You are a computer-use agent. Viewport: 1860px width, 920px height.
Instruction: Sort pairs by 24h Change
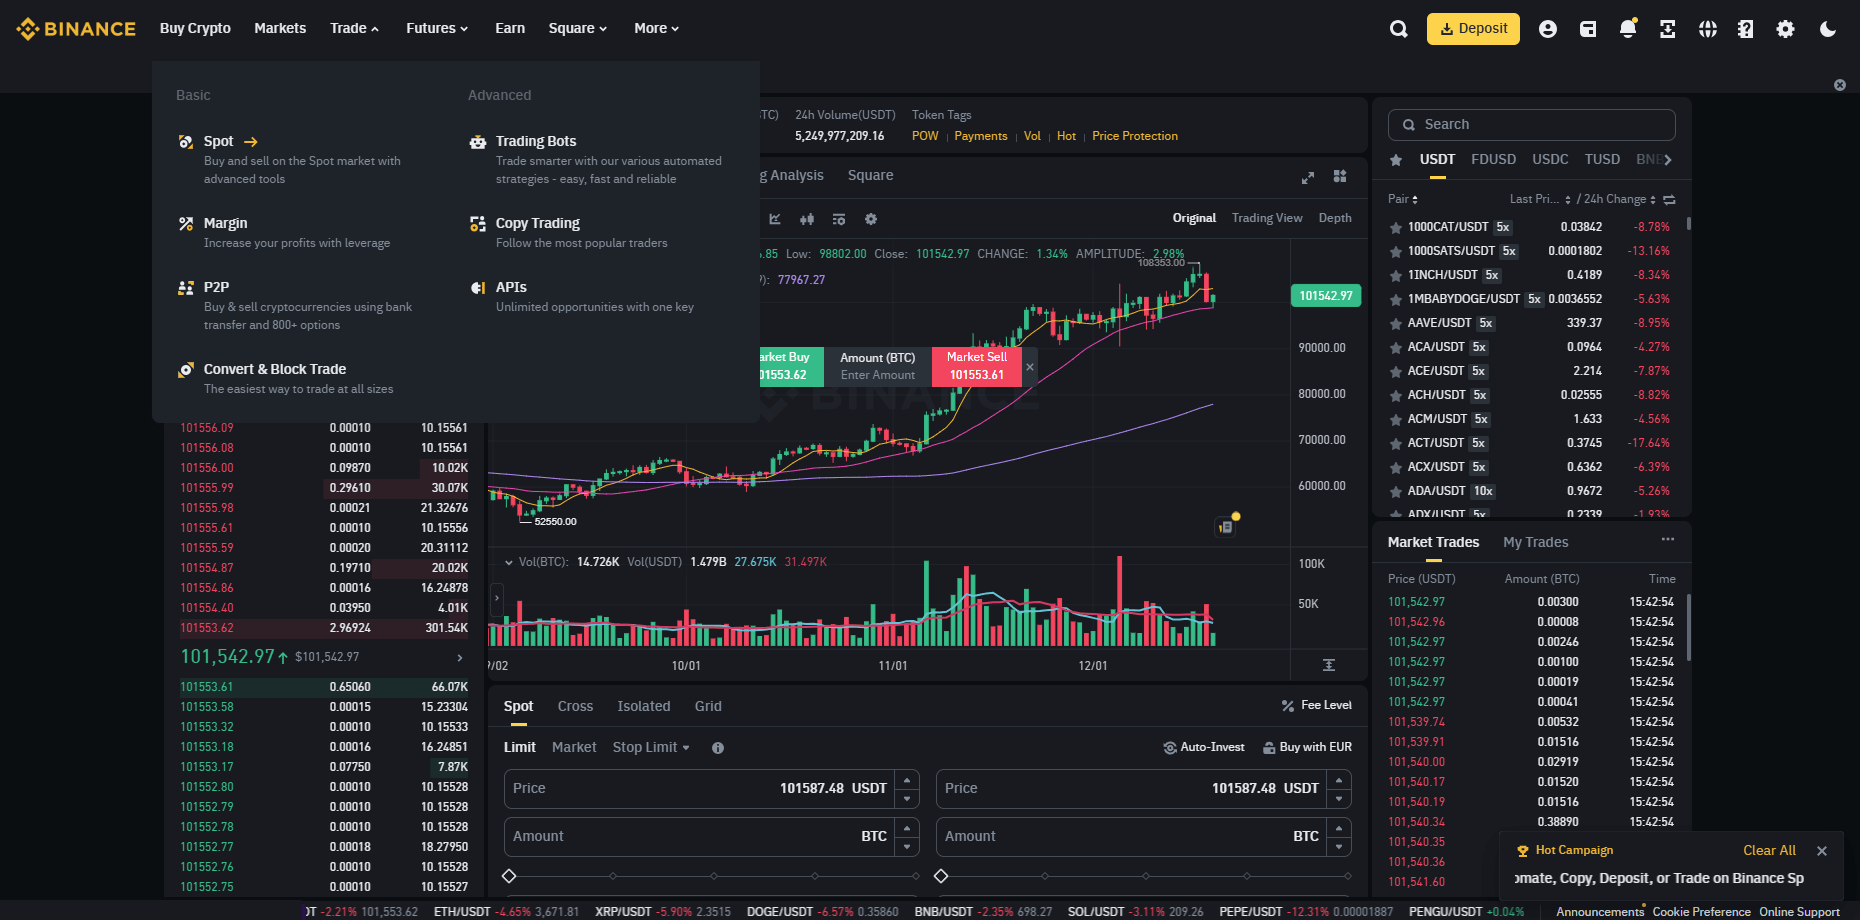coord(1620,199)
